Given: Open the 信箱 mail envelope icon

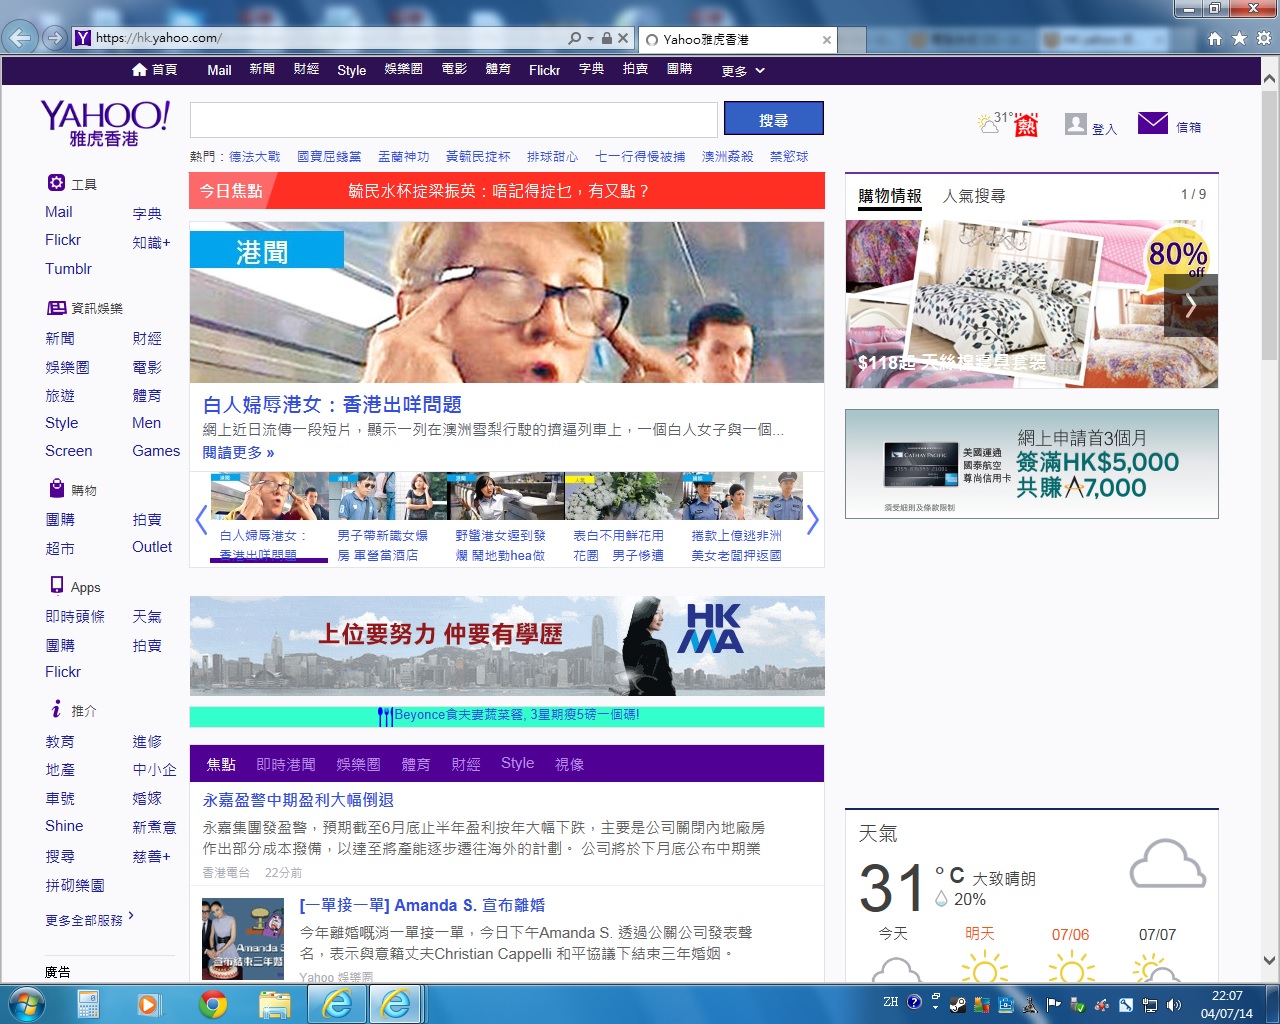Looking at the screenshot, I should tap(1153, 123).
